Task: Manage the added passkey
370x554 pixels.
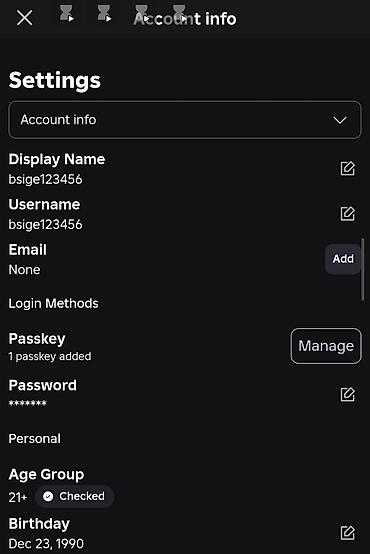Action: pos(326,346)
